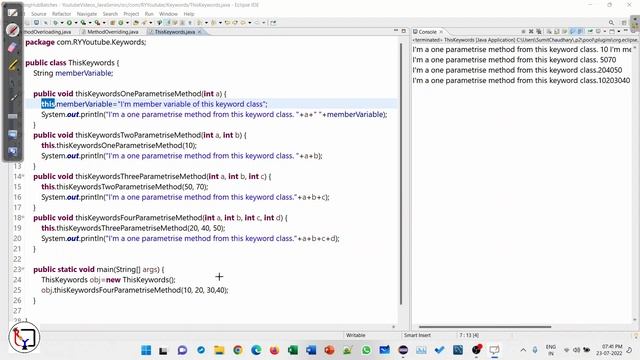Open WhatsApp from the taskbar
Image resolution: width=640 pixels, height=360 pixels.
click(x=366, y=350)
